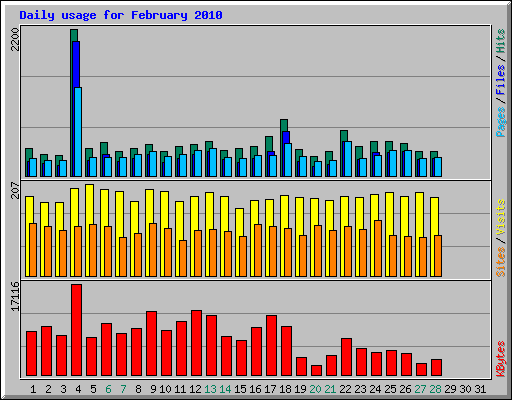Click the green day 14 axis label

(x=225, y=389)
